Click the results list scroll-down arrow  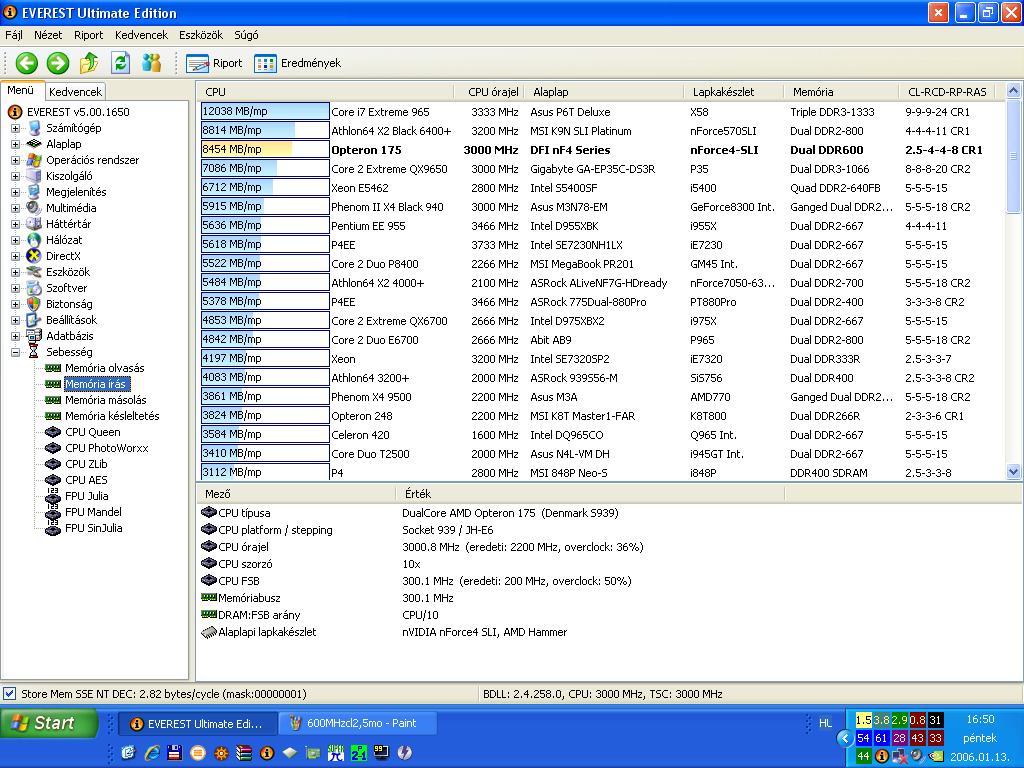[1014, 471]
